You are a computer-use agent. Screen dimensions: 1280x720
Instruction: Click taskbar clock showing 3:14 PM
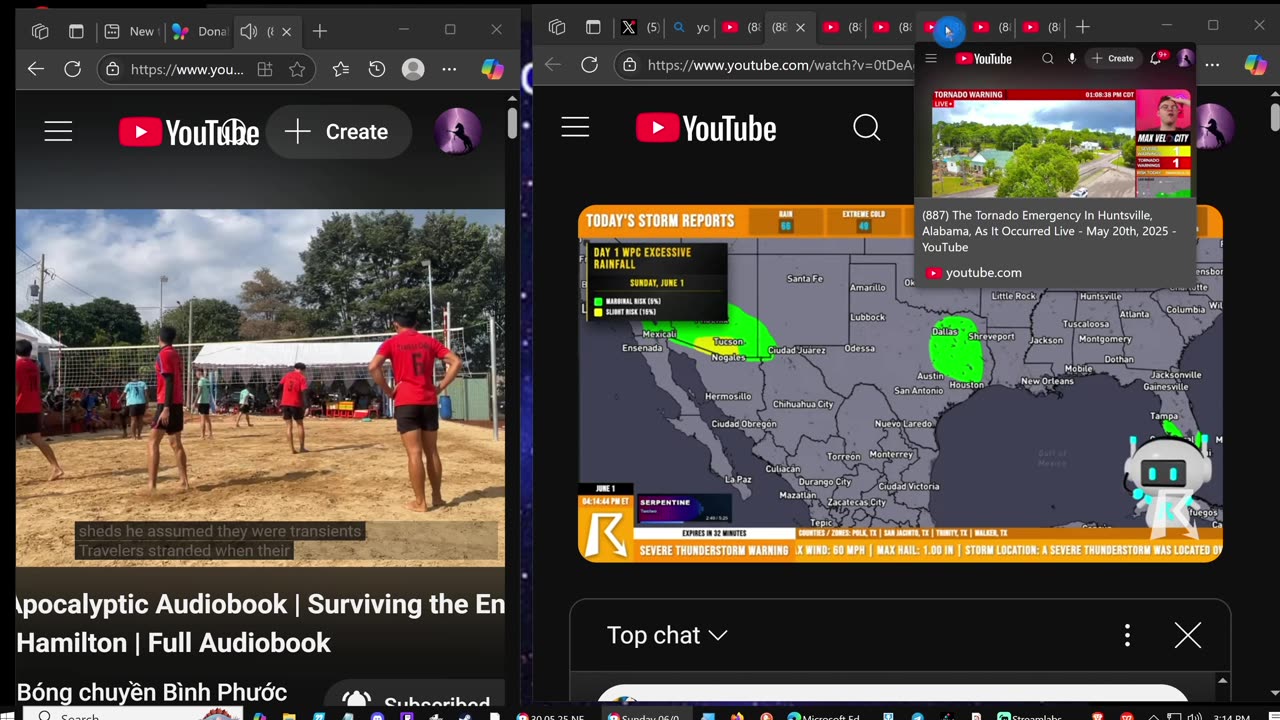tap(1230, 715)
